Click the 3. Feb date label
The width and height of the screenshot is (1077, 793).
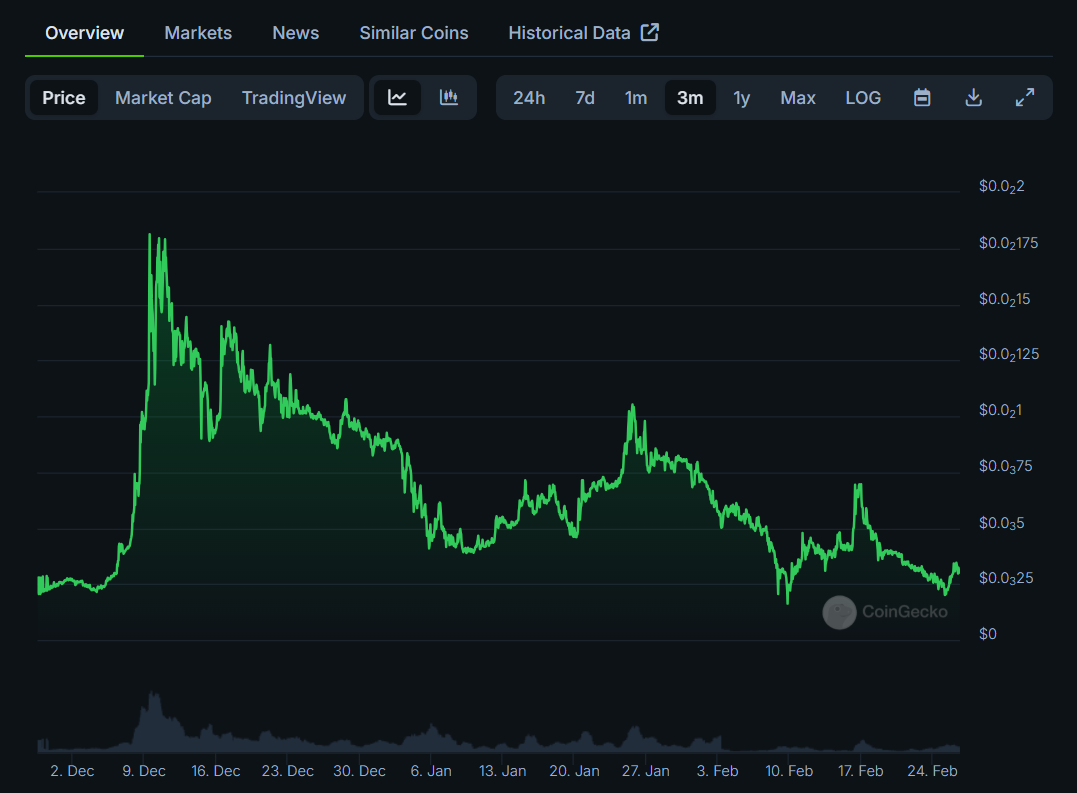coord(717,771)
